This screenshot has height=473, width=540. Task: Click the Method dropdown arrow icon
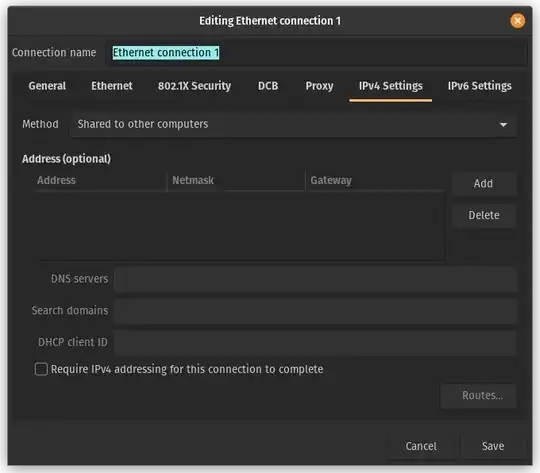[x=503, y=124]
